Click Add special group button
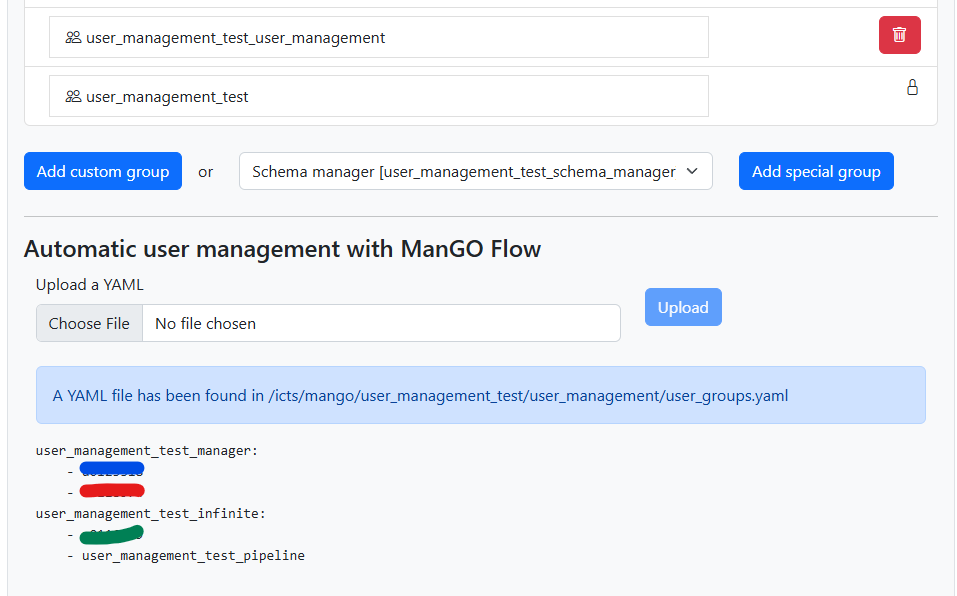Screen dimensions: 957x596 pos(816,171)
